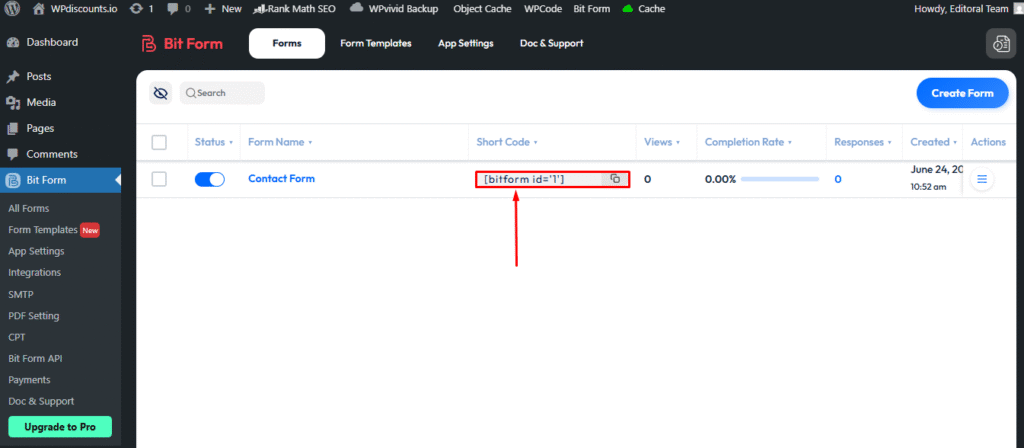Viewport: 1024px width, 448px height.
Task: Click the [bitform id='1'] shortcode text
Action: [x=524, y=179]
